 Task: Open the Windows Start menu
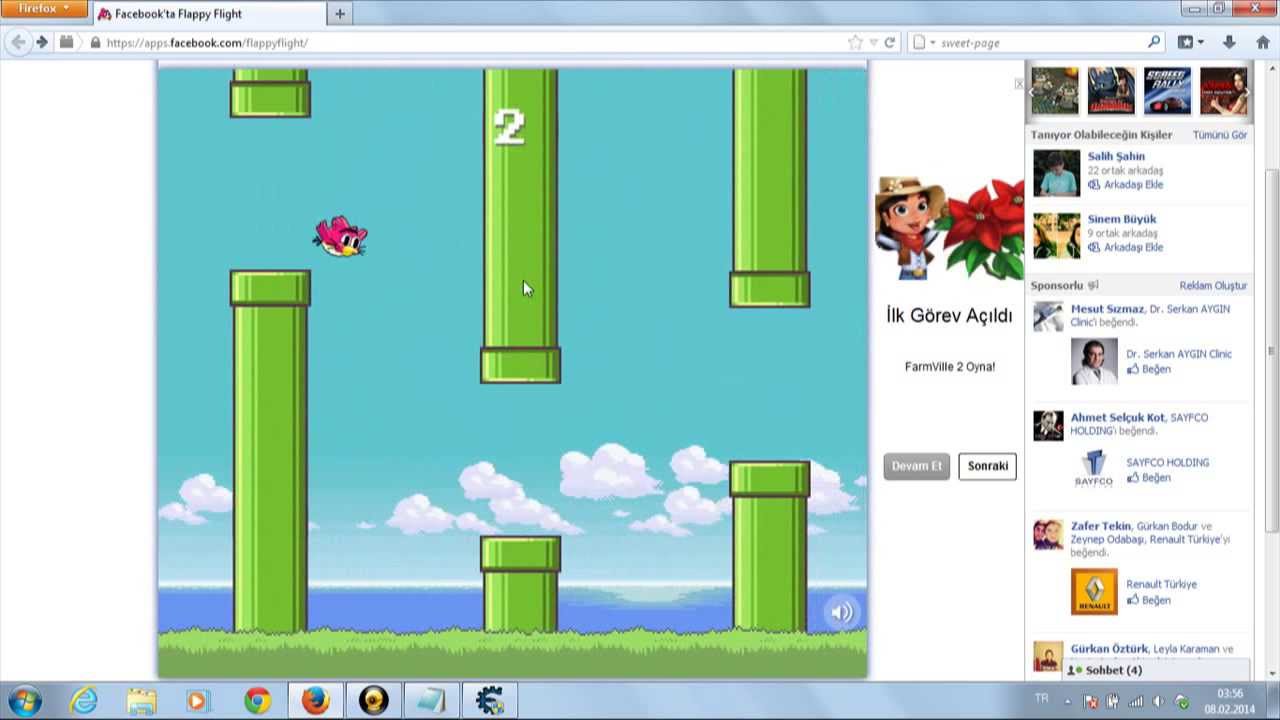click(x=24, y=700)
